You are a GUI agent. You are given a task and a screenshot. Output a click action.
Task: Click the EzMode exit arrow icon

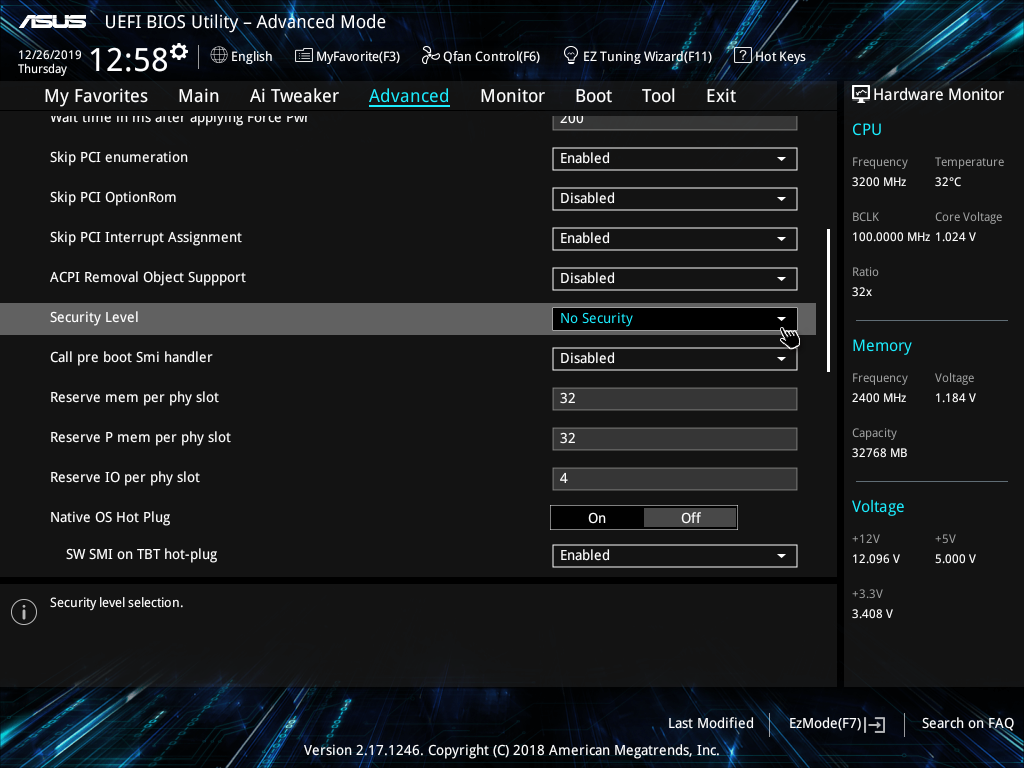point(875,724)
